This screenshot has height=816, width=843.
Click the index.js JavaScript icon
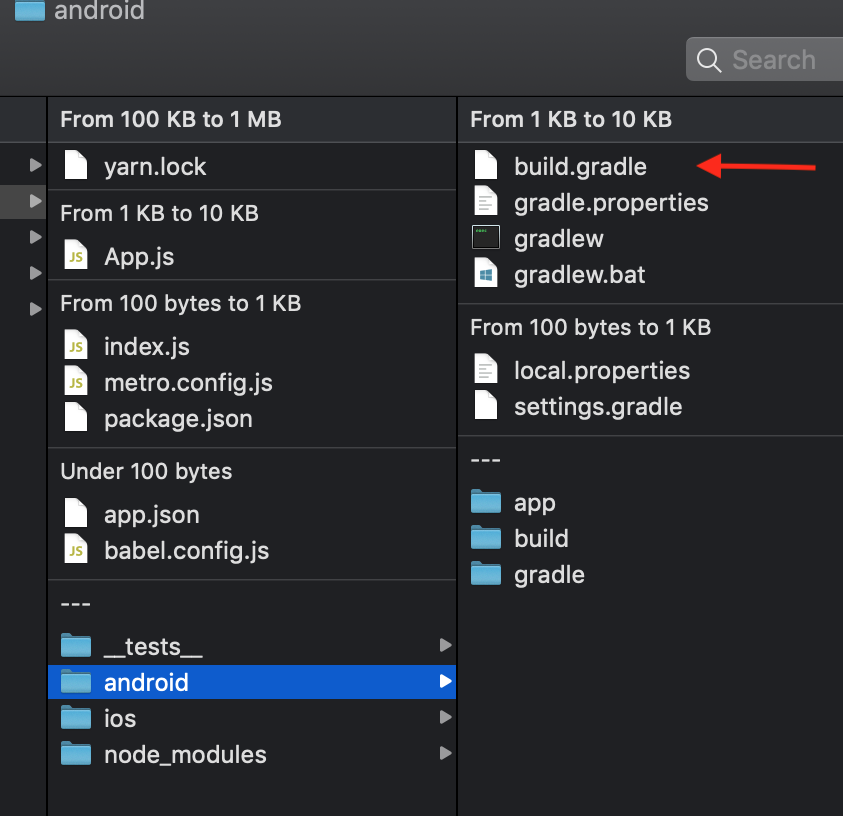[x=76, y=346]
